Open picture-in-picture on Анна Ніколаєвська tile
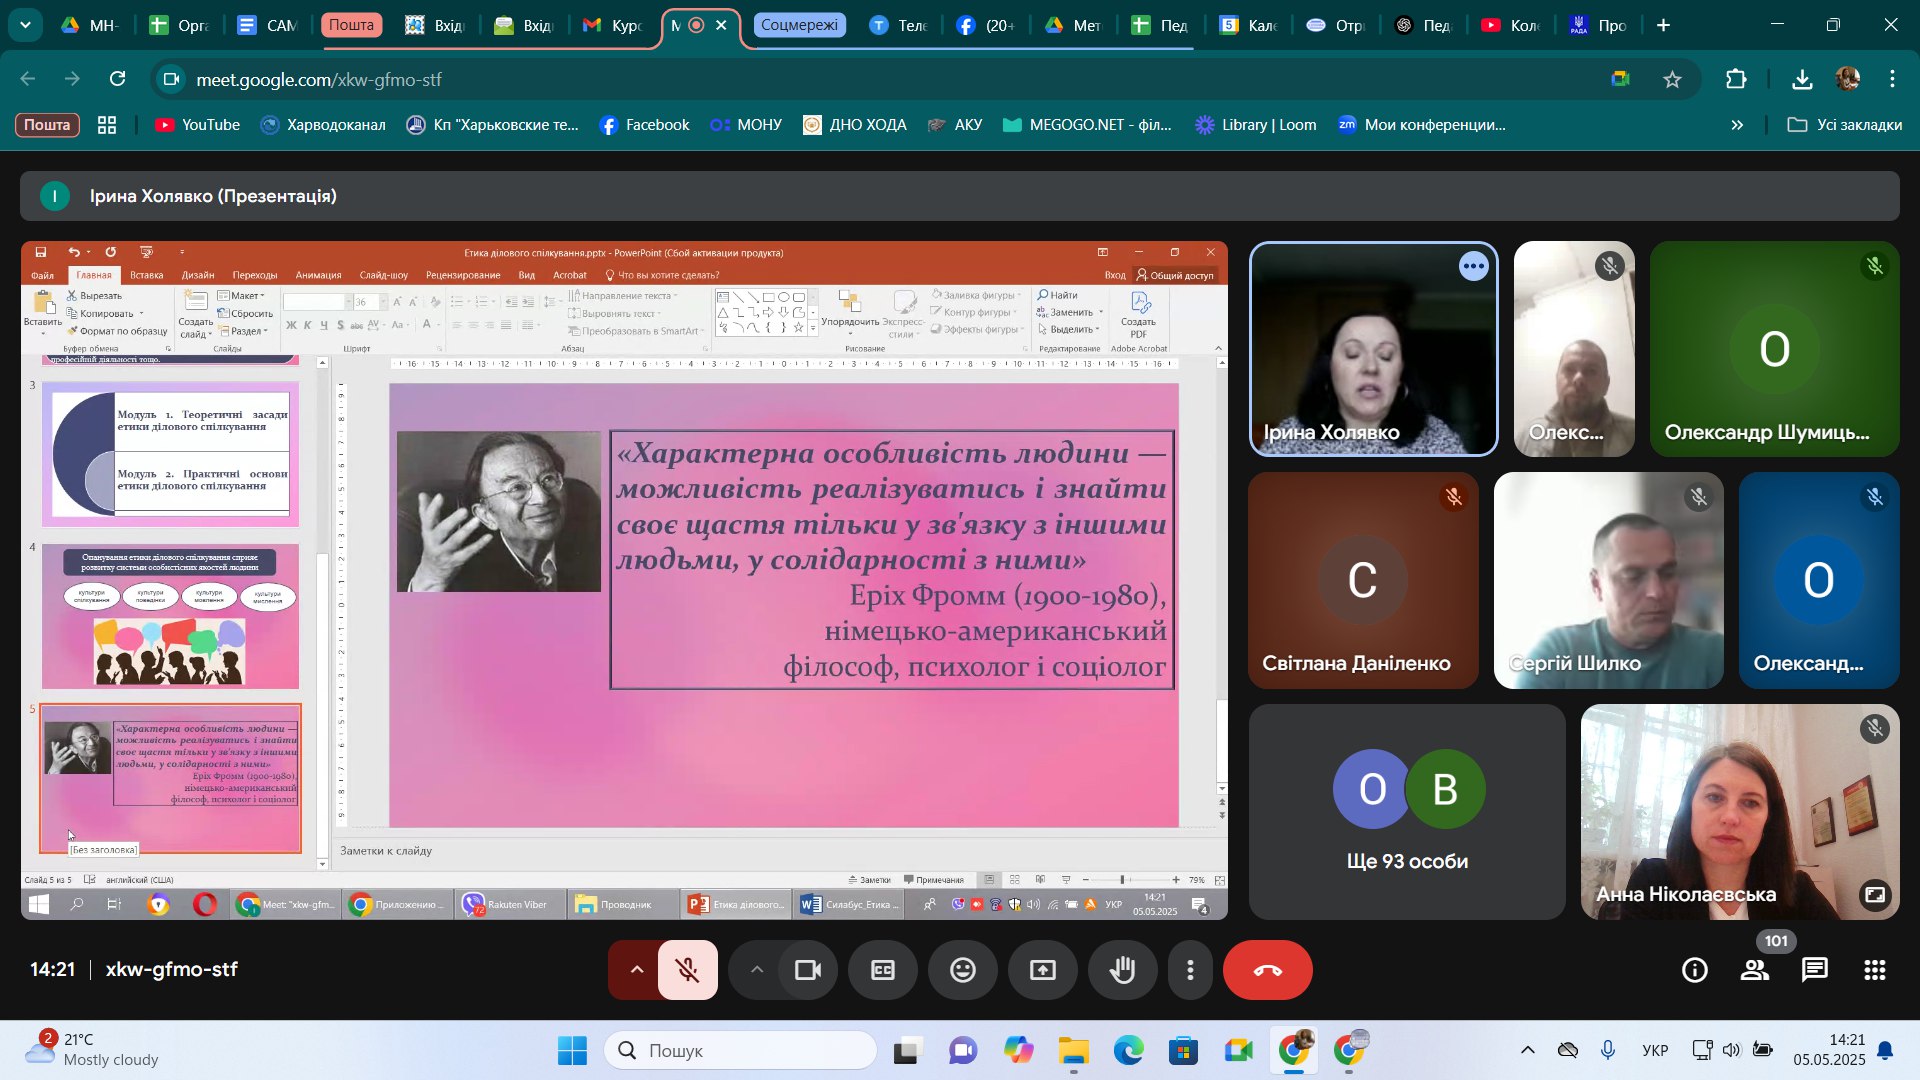This screenshot has width=1920, height=1080. [1874, 894]
